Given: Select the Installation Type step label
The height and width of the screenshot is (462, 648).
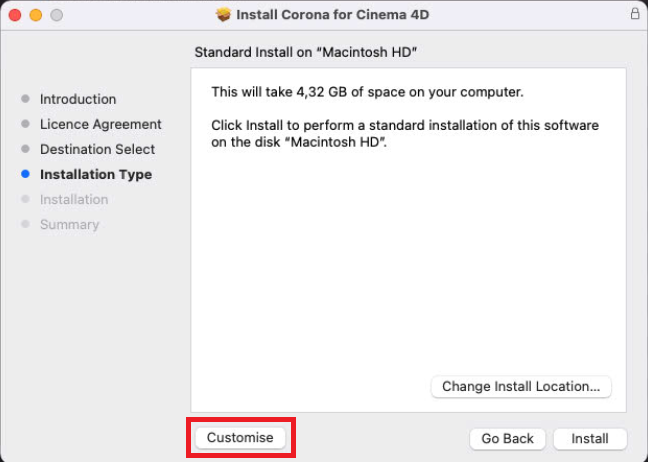Looking at the screenshot, I should click(96, 174).
